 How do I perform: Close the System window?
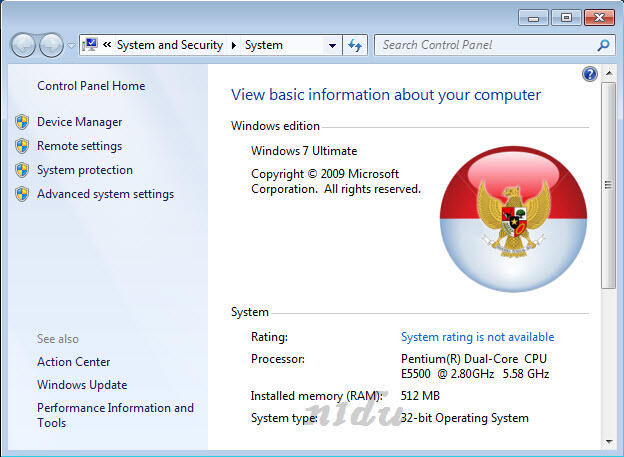[x=600, y=18]
